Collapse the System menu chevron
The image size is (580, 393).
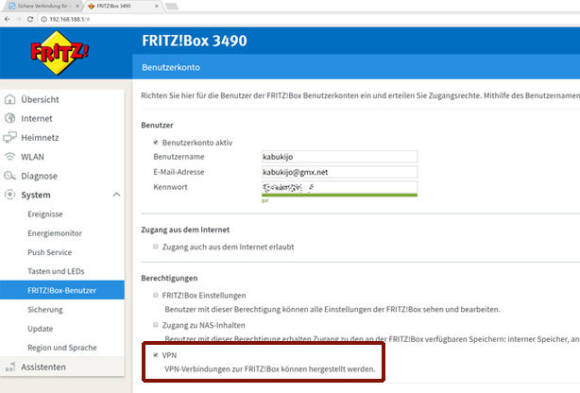pos(117,195)
